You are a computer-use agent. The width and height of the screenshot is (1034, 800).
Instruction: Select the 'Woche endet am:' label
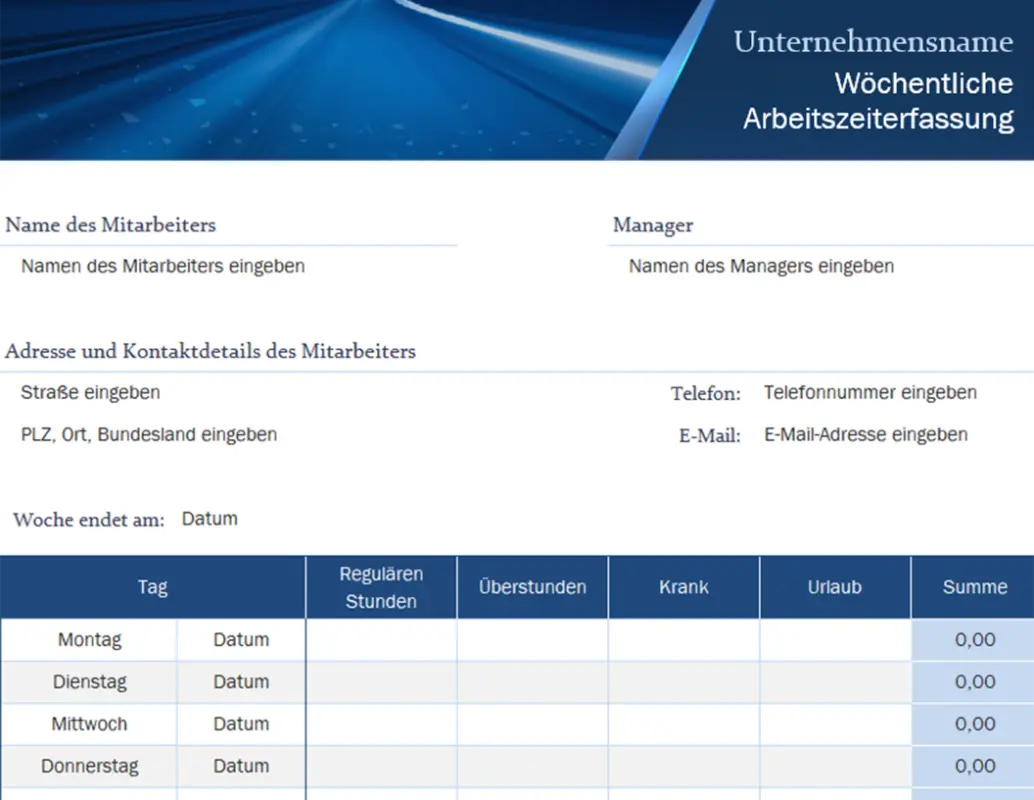click(x=89, y=520)
